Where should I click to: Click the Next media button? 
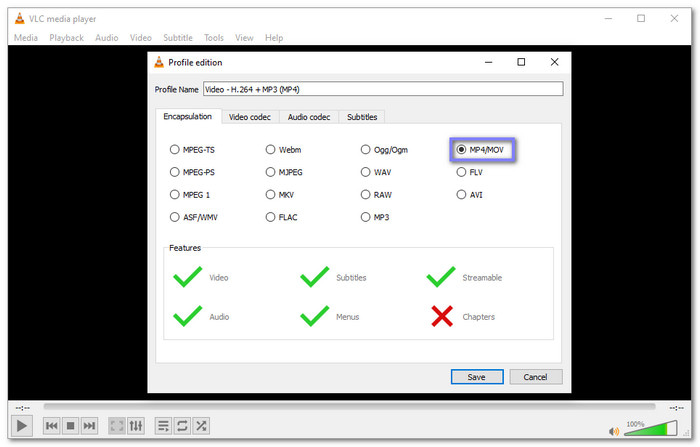pos(89,426)
